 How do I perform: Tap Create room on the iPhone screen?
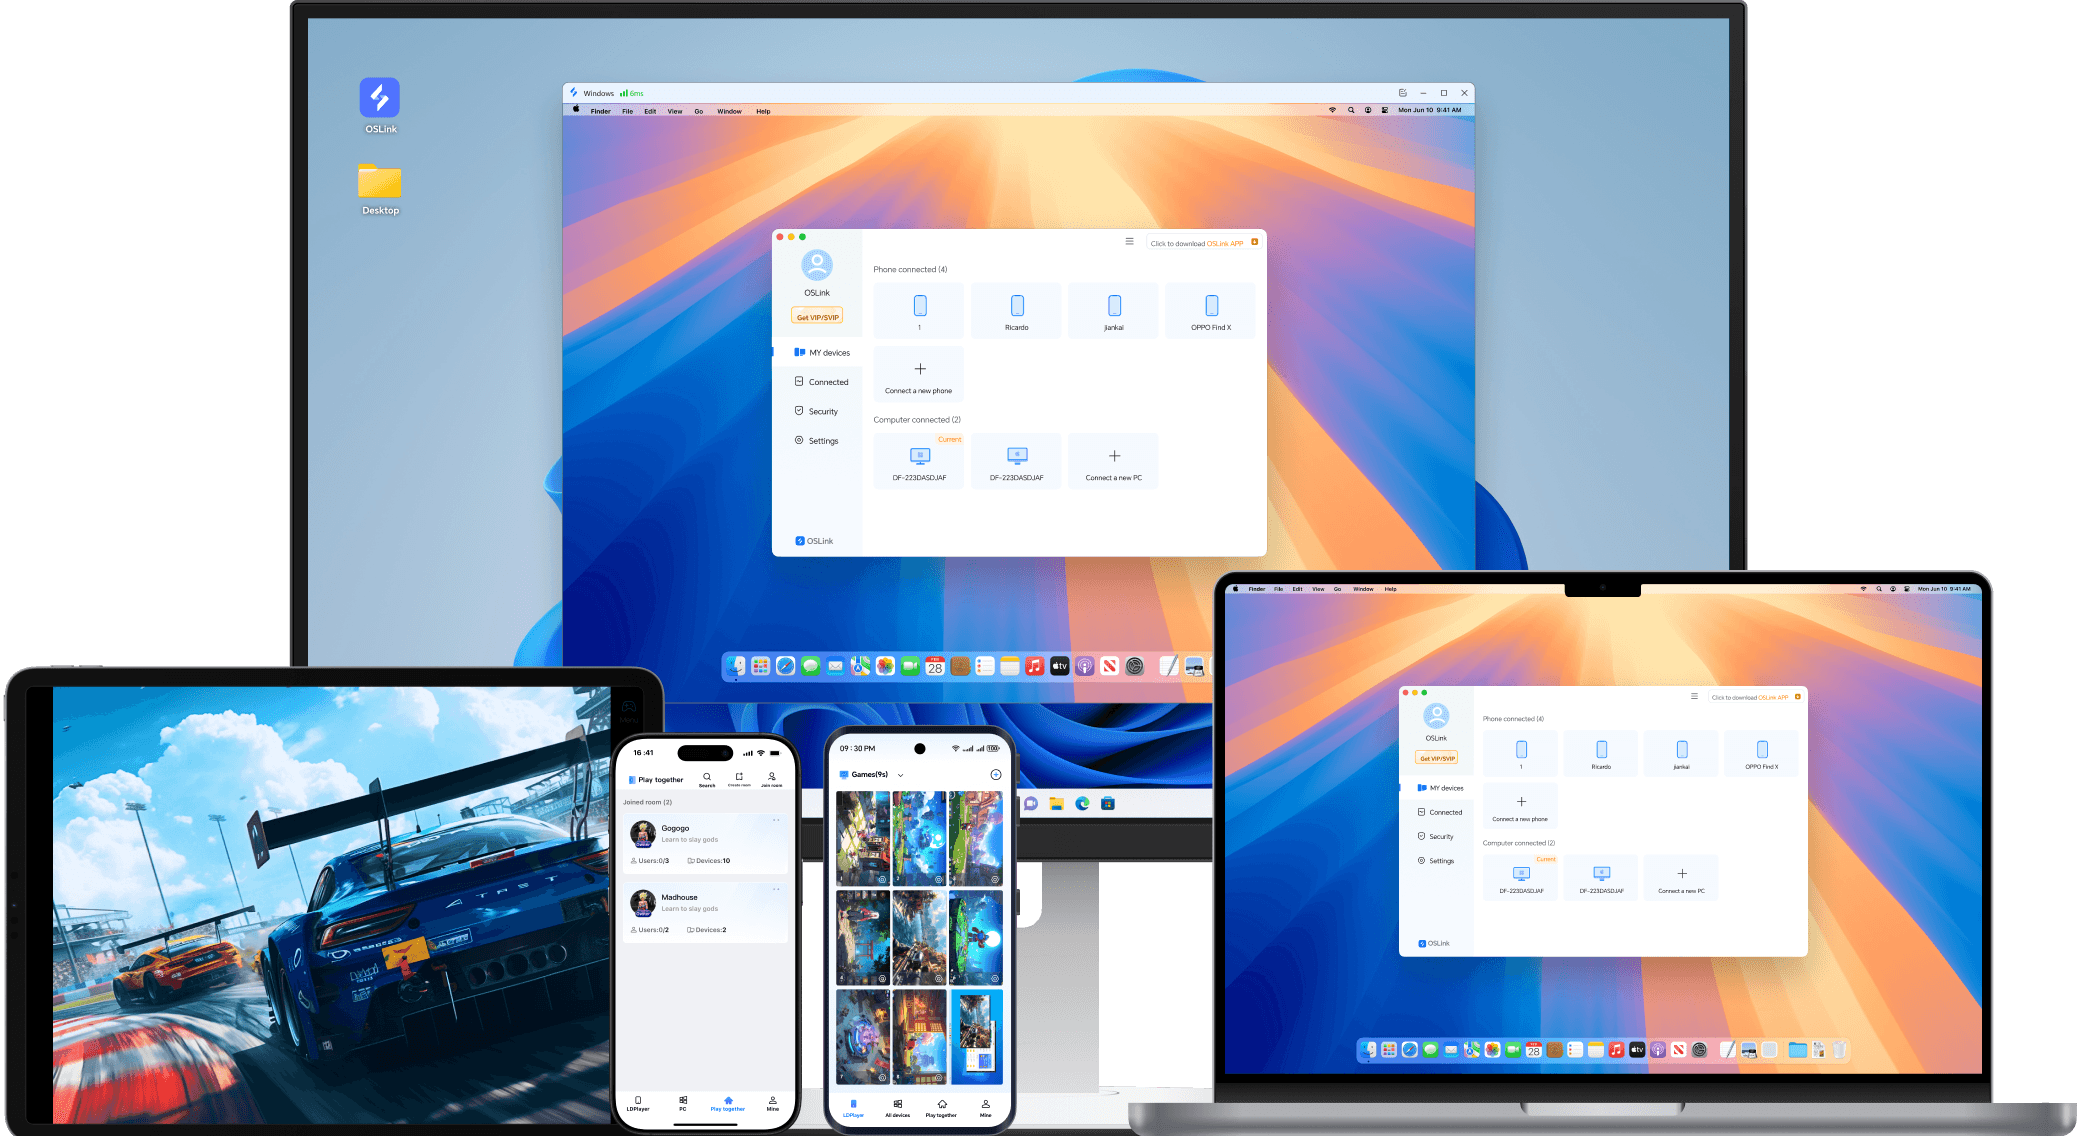click(739, 778)
